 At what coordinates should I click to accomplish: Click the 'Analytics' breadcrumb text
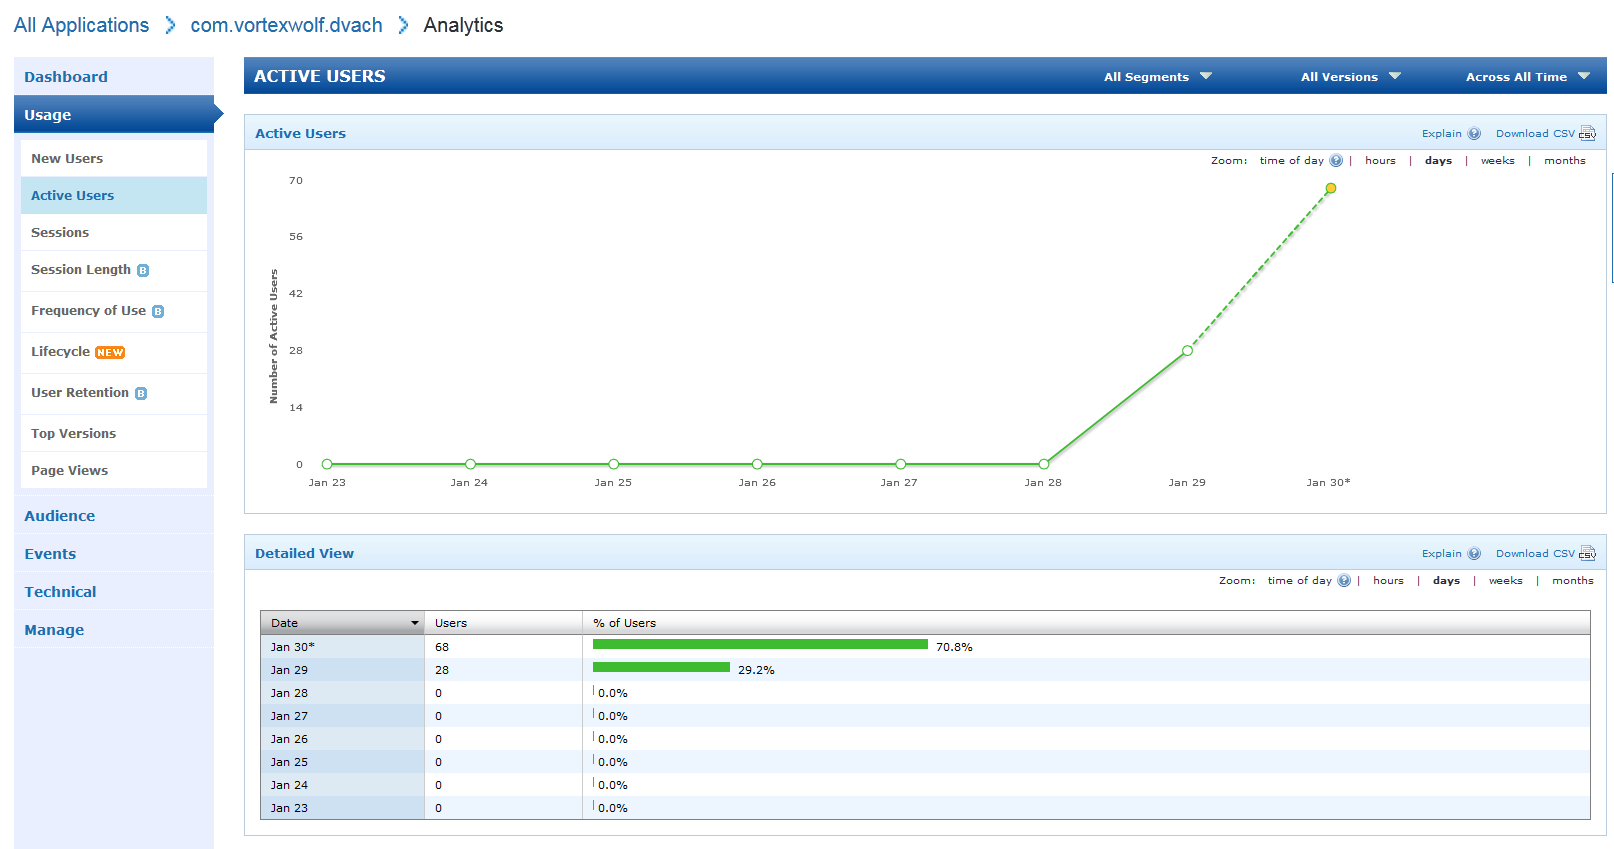pos(463,25)
